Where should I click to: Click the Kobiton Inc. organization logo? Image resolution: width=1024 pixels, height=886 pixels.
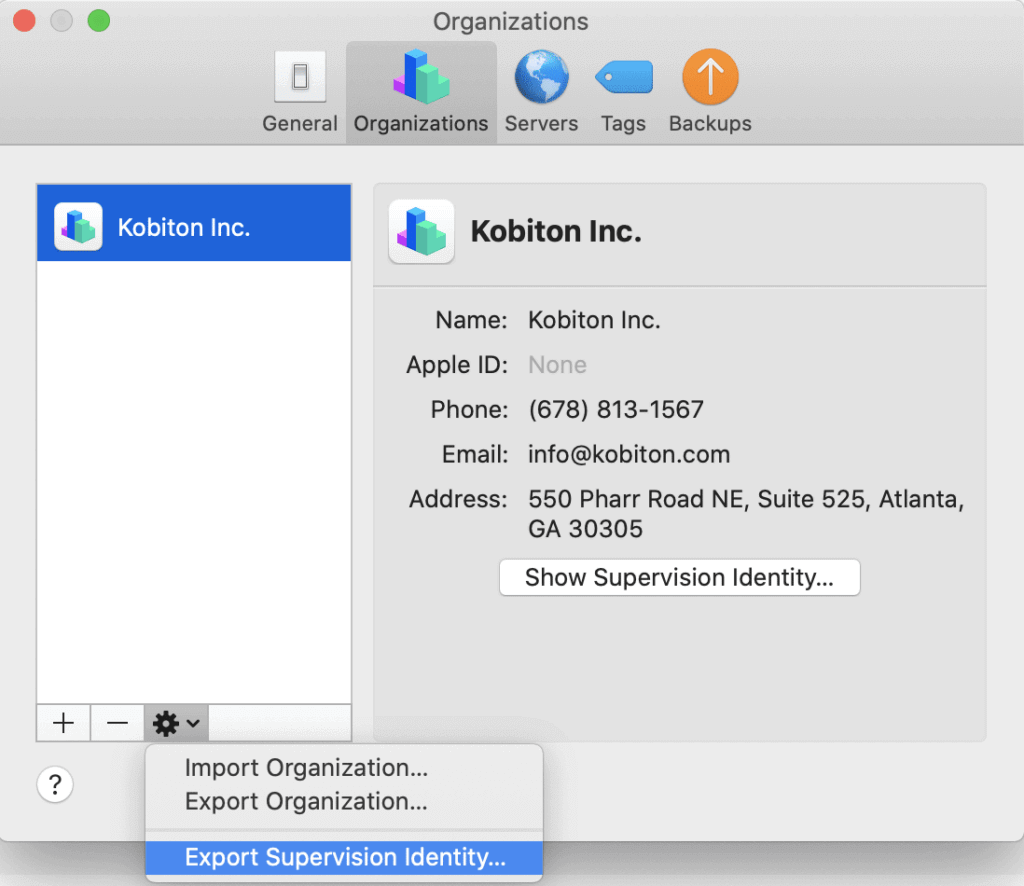coord(77,226)
